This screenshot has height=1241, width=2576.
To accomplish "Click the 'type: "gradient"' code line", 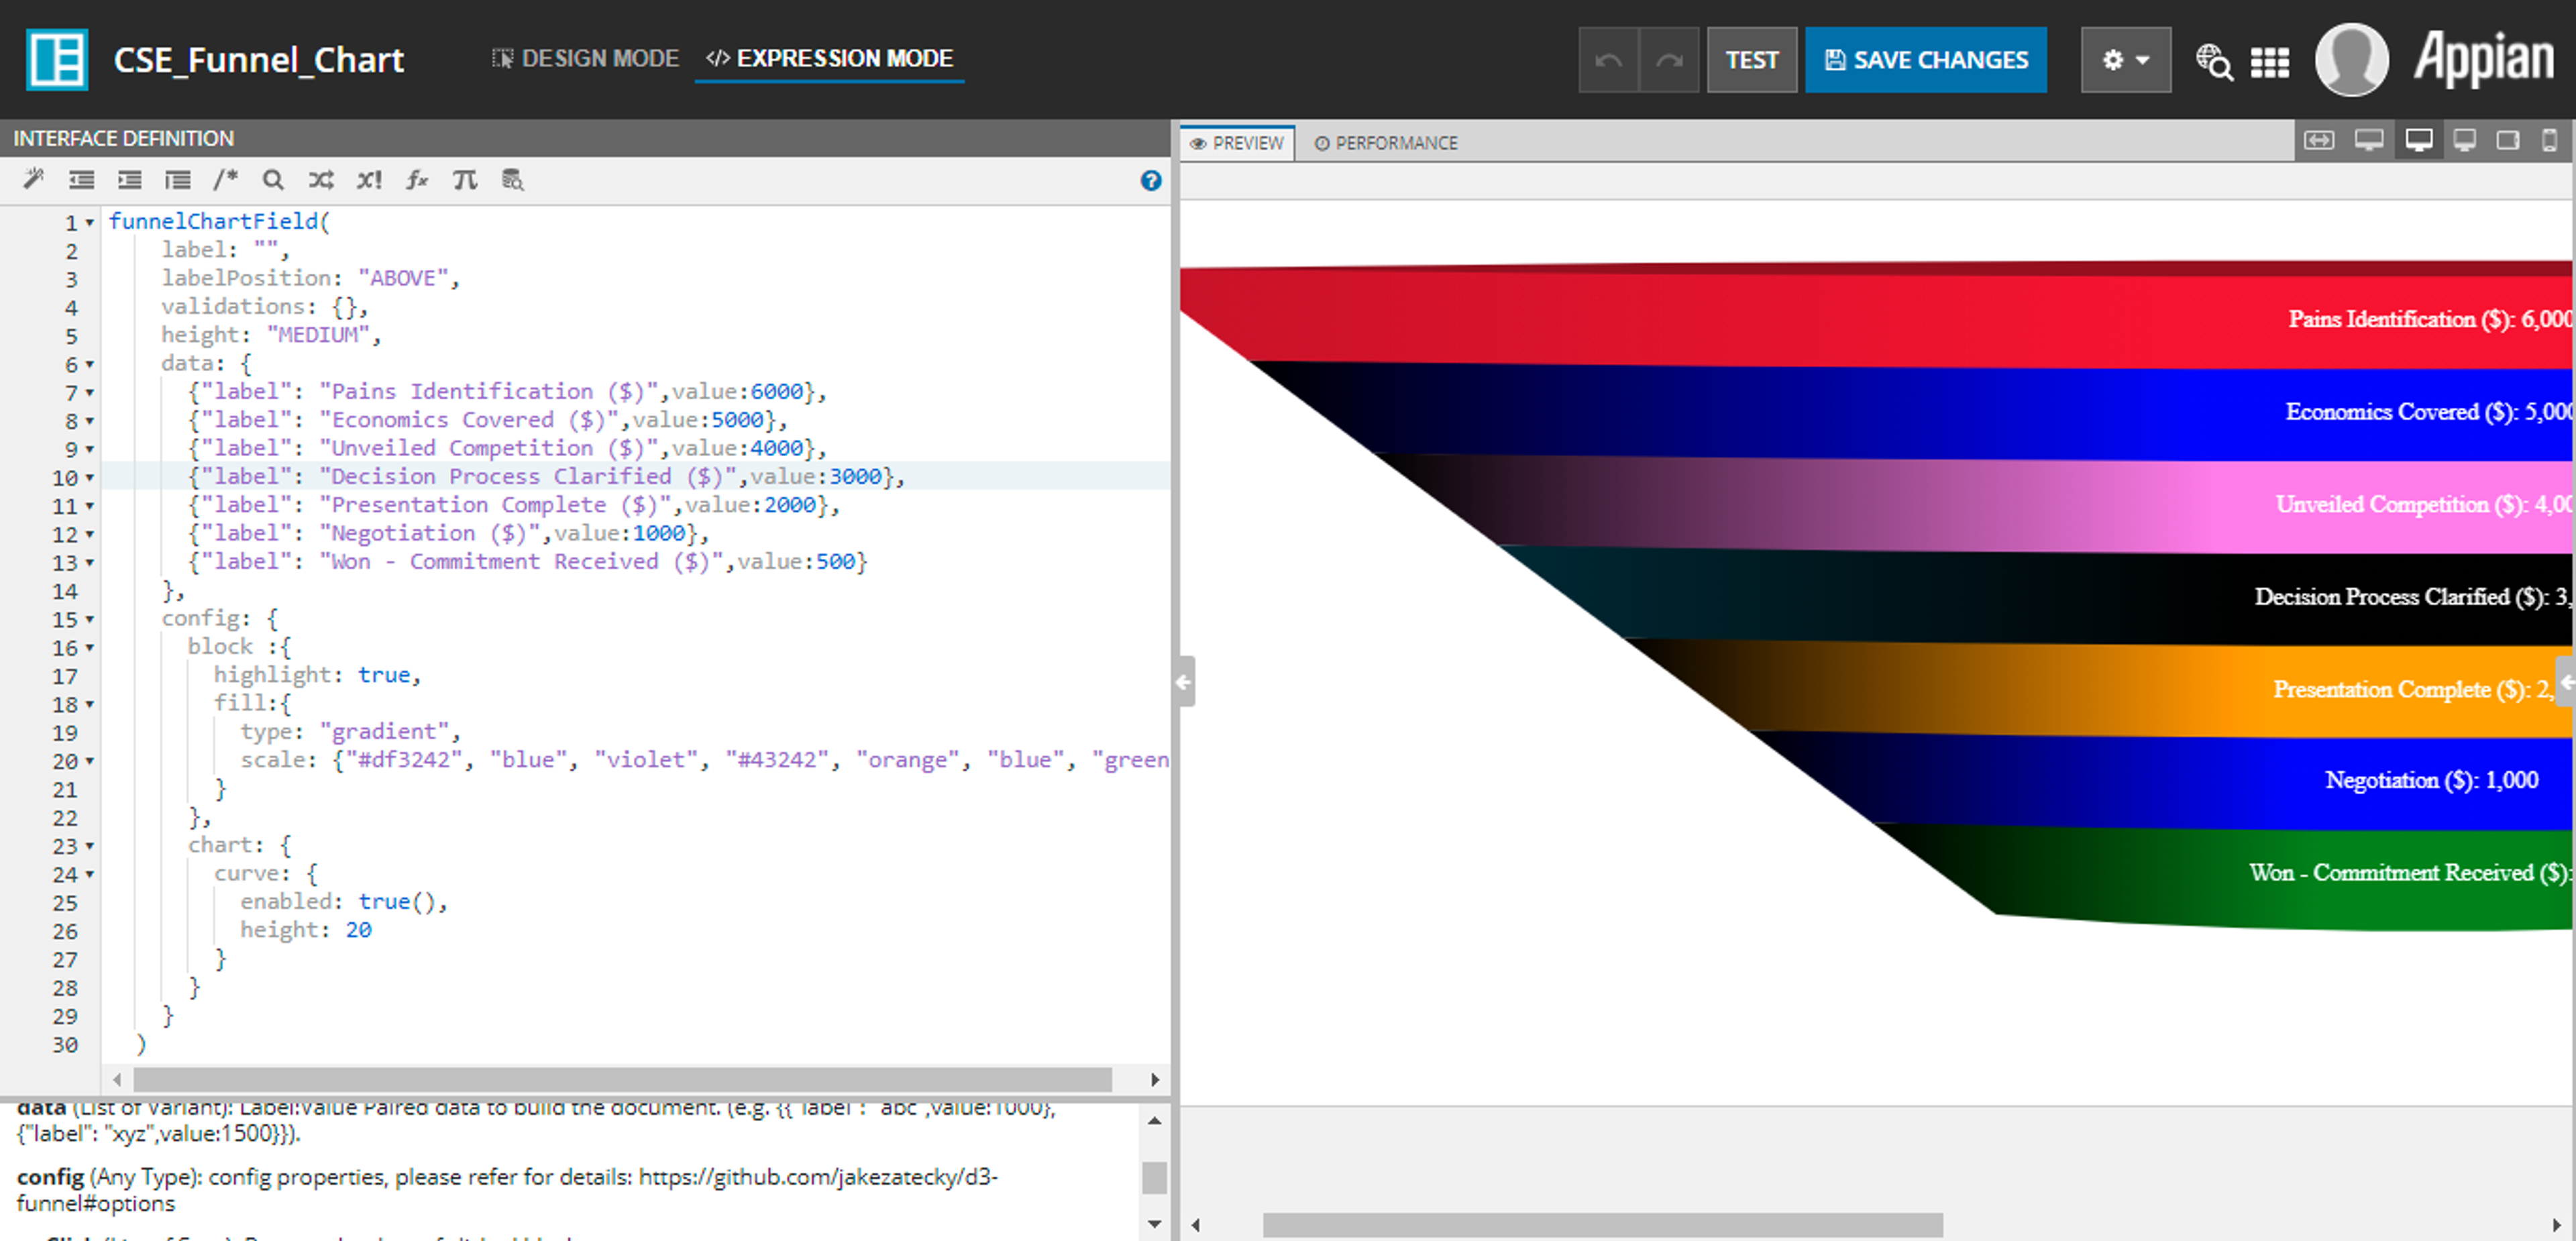I will [x=350, y=732].
